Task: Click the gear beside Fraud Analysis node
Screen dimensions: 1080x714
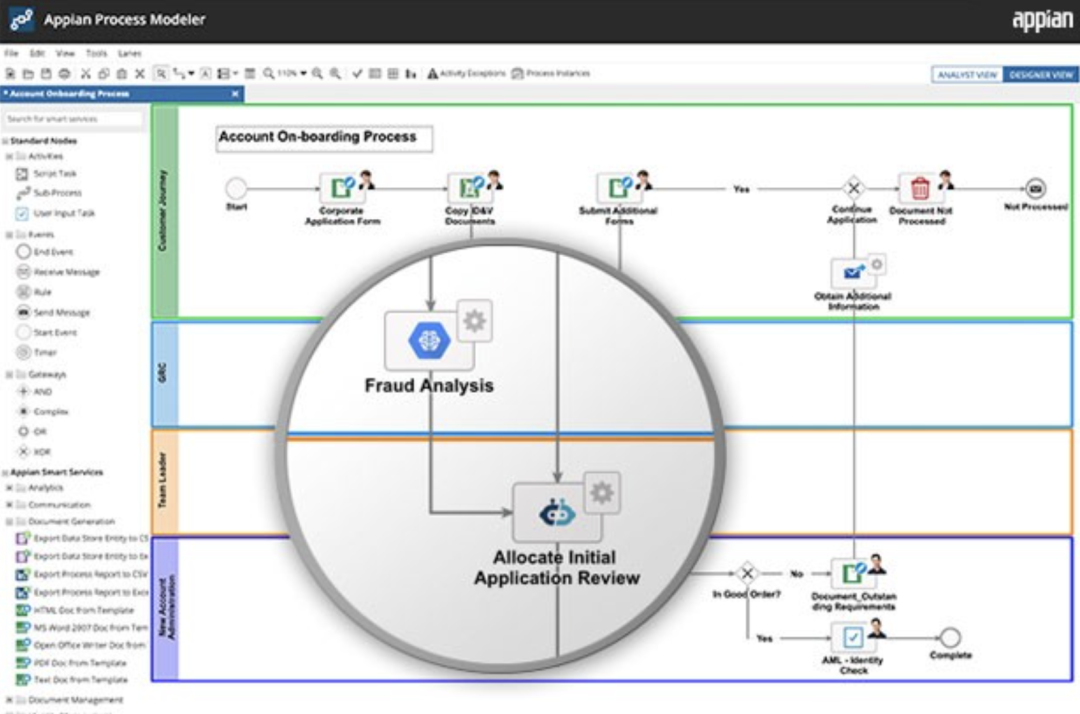Action: click(475, 321)
